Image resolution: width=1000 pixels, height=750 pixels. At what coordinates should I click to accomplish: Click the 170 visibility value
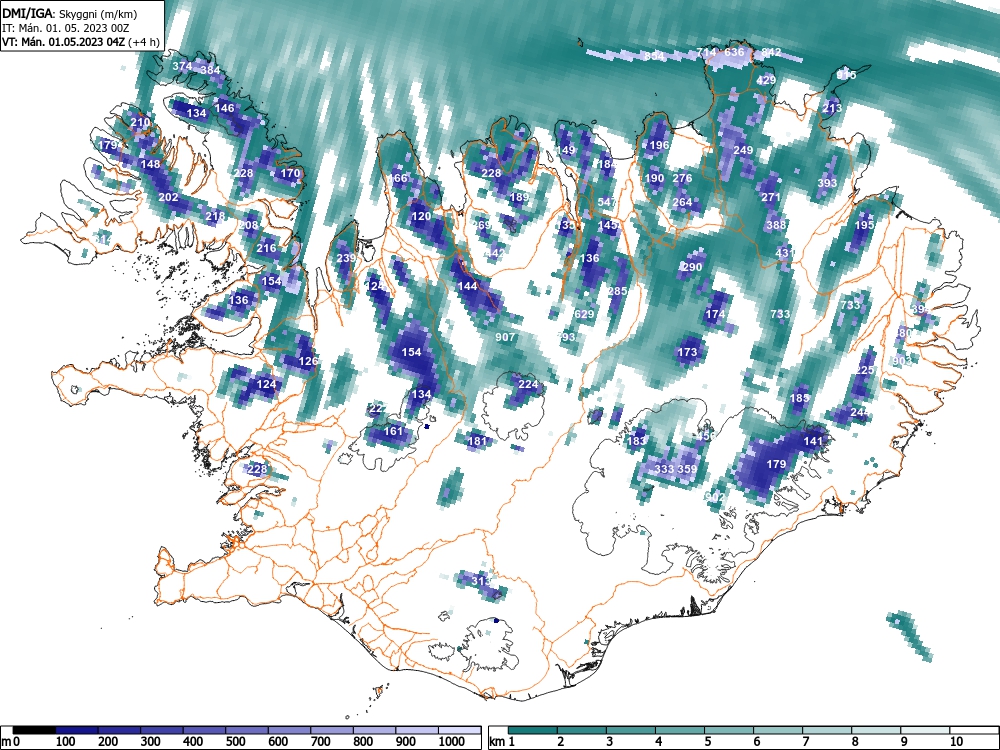pos(290,173)
